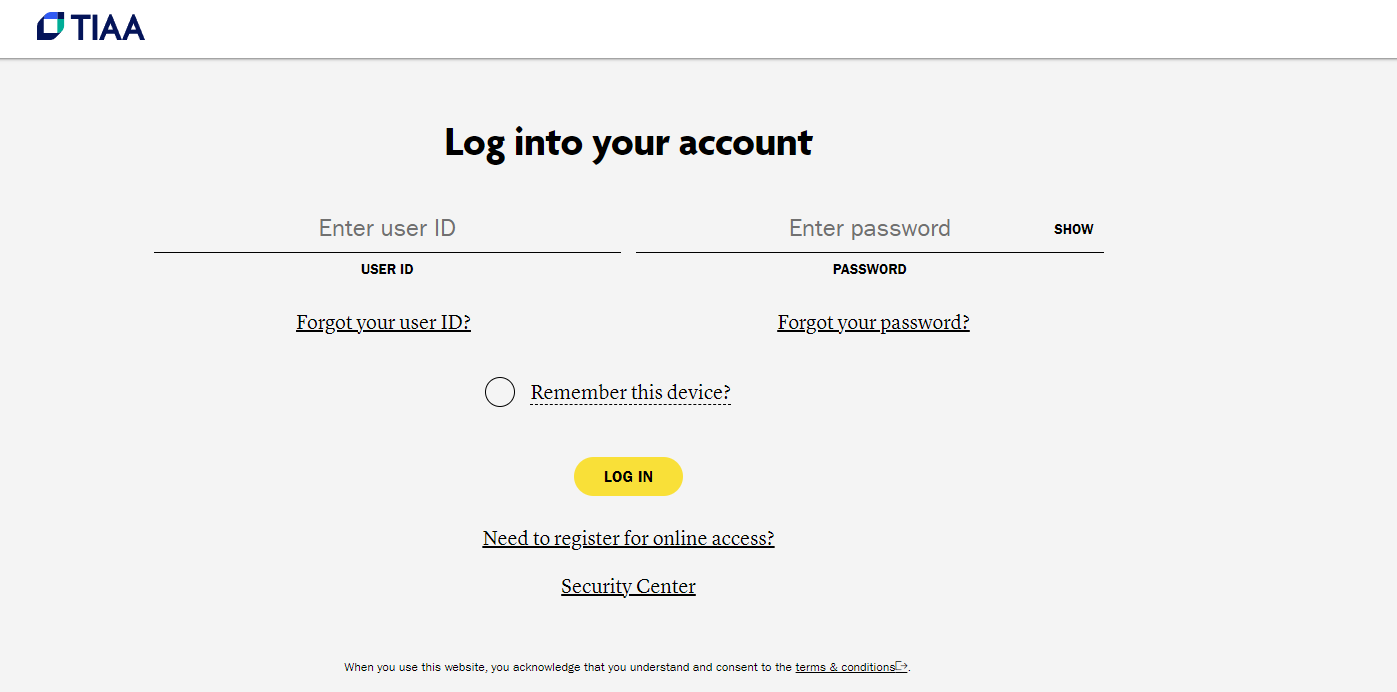
Task: Click the Log into your account heading
Action: coord(628,142)
